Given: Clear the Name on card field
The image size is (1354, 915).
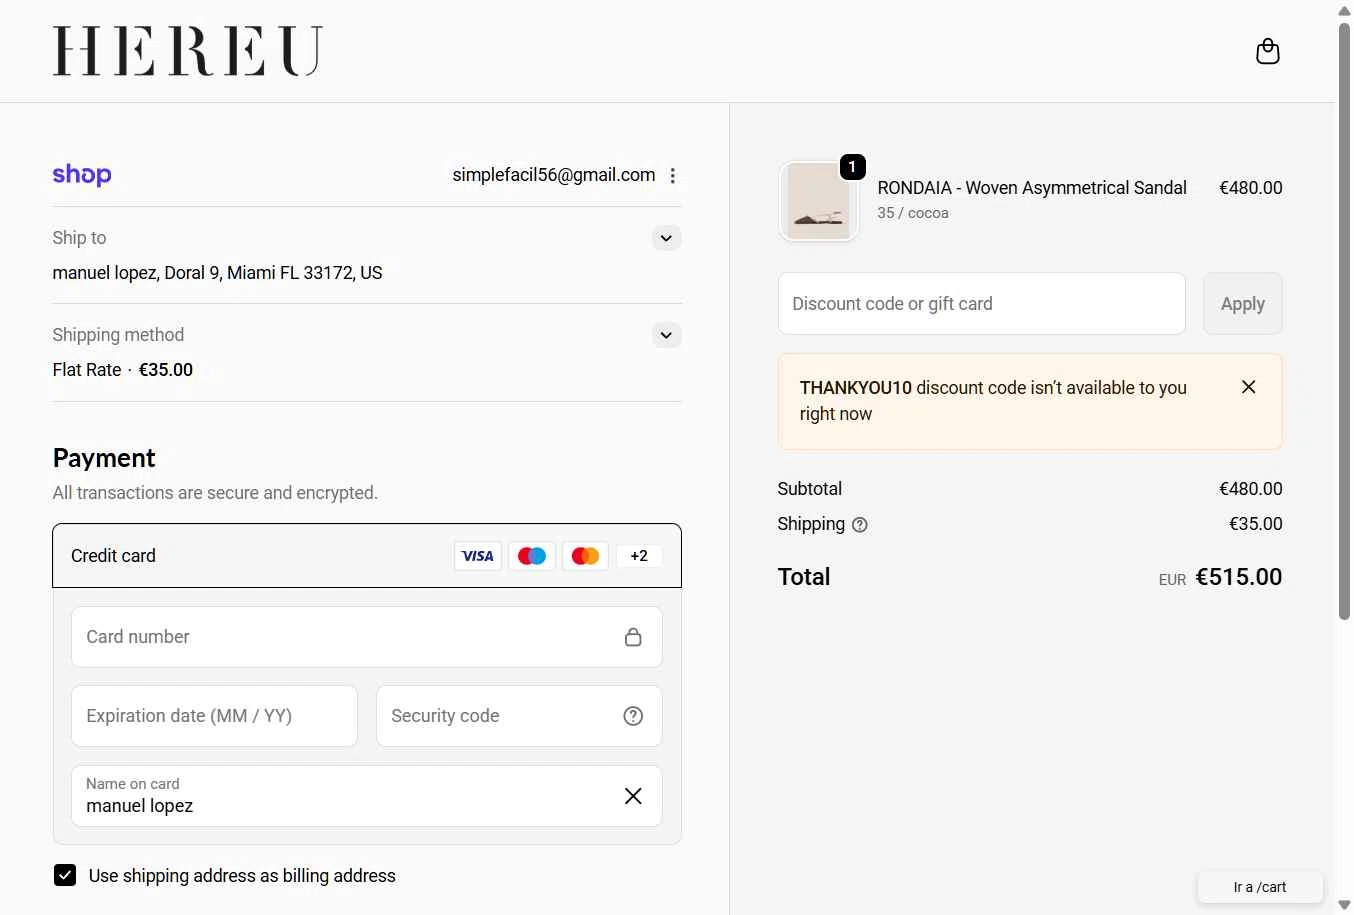Looking at the screenshot, I should coord(633,796).
